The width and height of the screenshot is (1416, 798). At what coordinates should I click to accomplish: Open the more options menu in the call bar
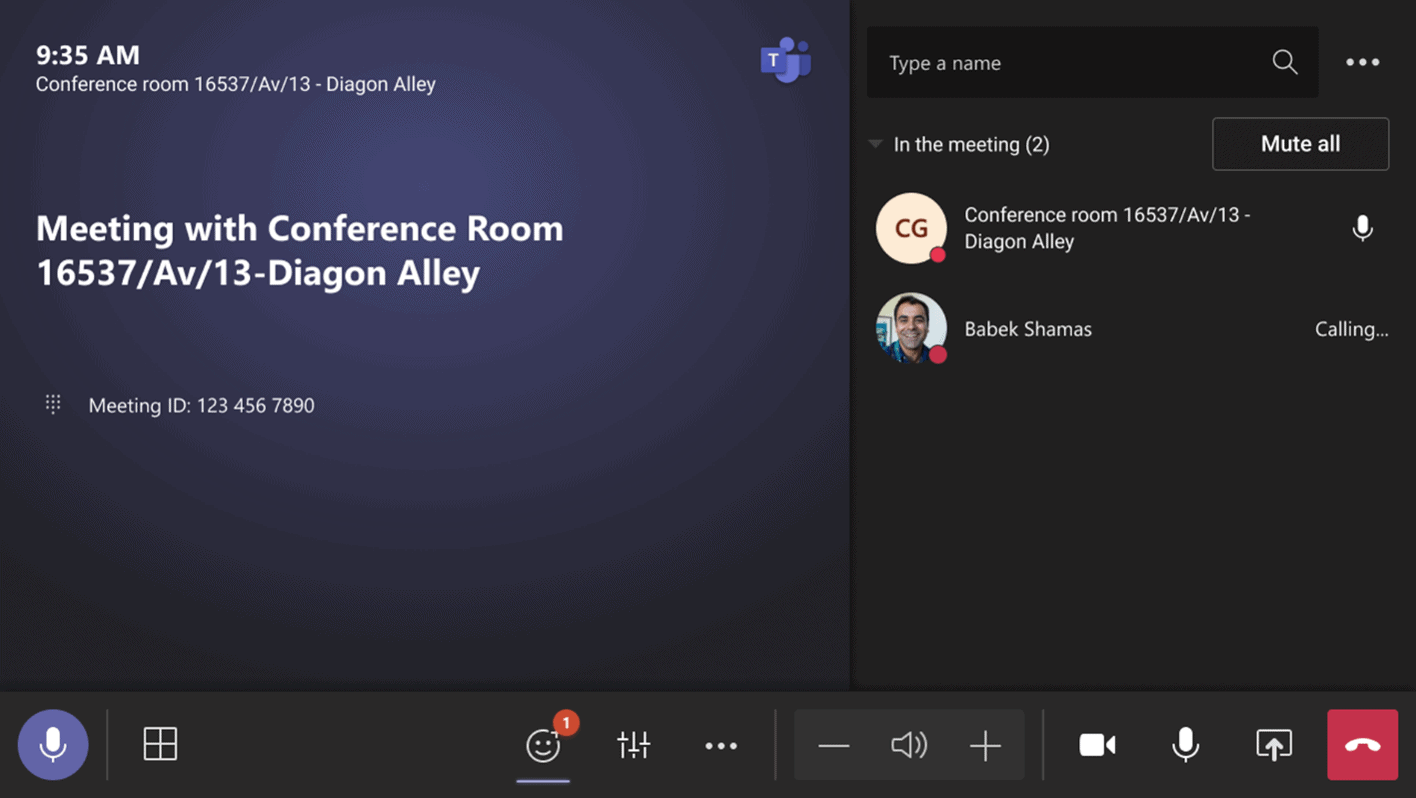[721, 745]
